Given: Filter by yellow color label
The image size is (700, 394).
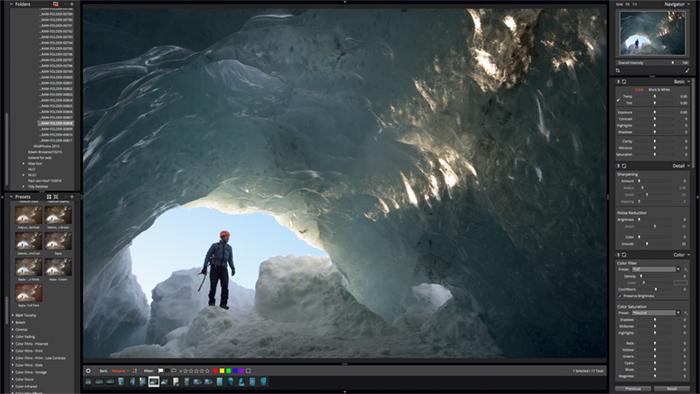Looking at the screenshot, I should (222, 371).
